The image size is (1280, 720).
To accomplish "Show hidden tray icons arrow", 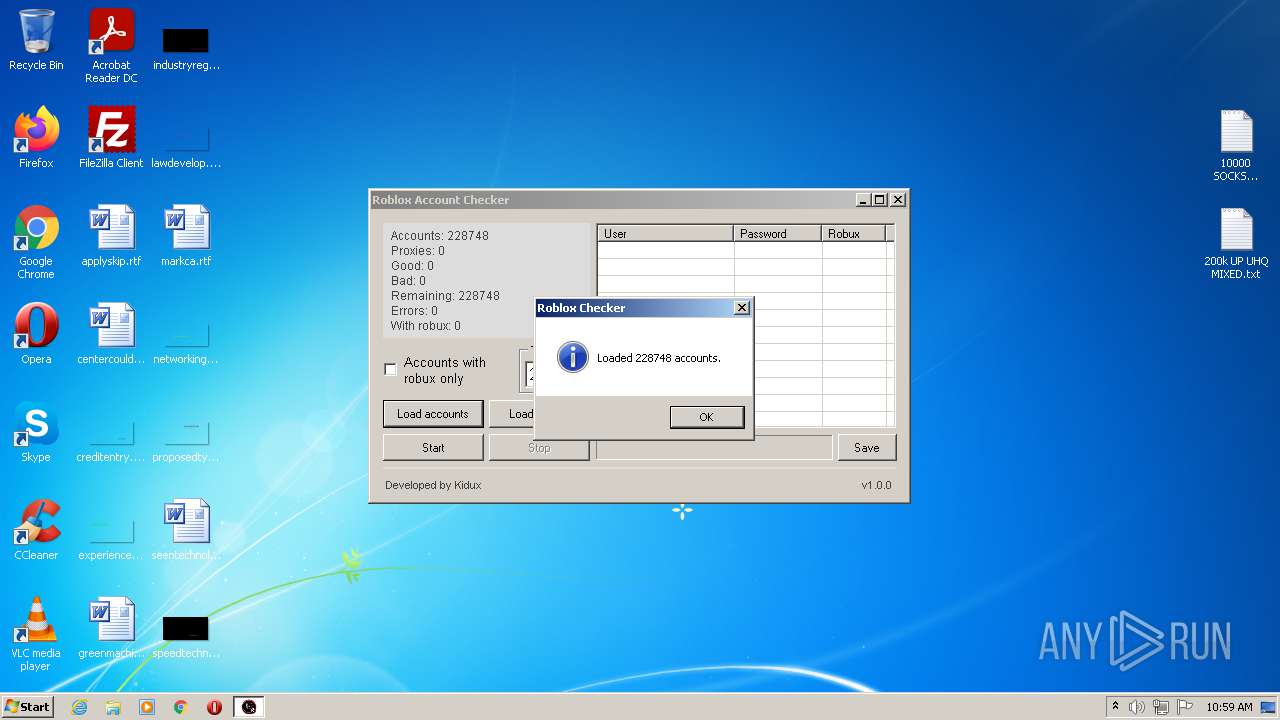I will tap(1115, 707).
